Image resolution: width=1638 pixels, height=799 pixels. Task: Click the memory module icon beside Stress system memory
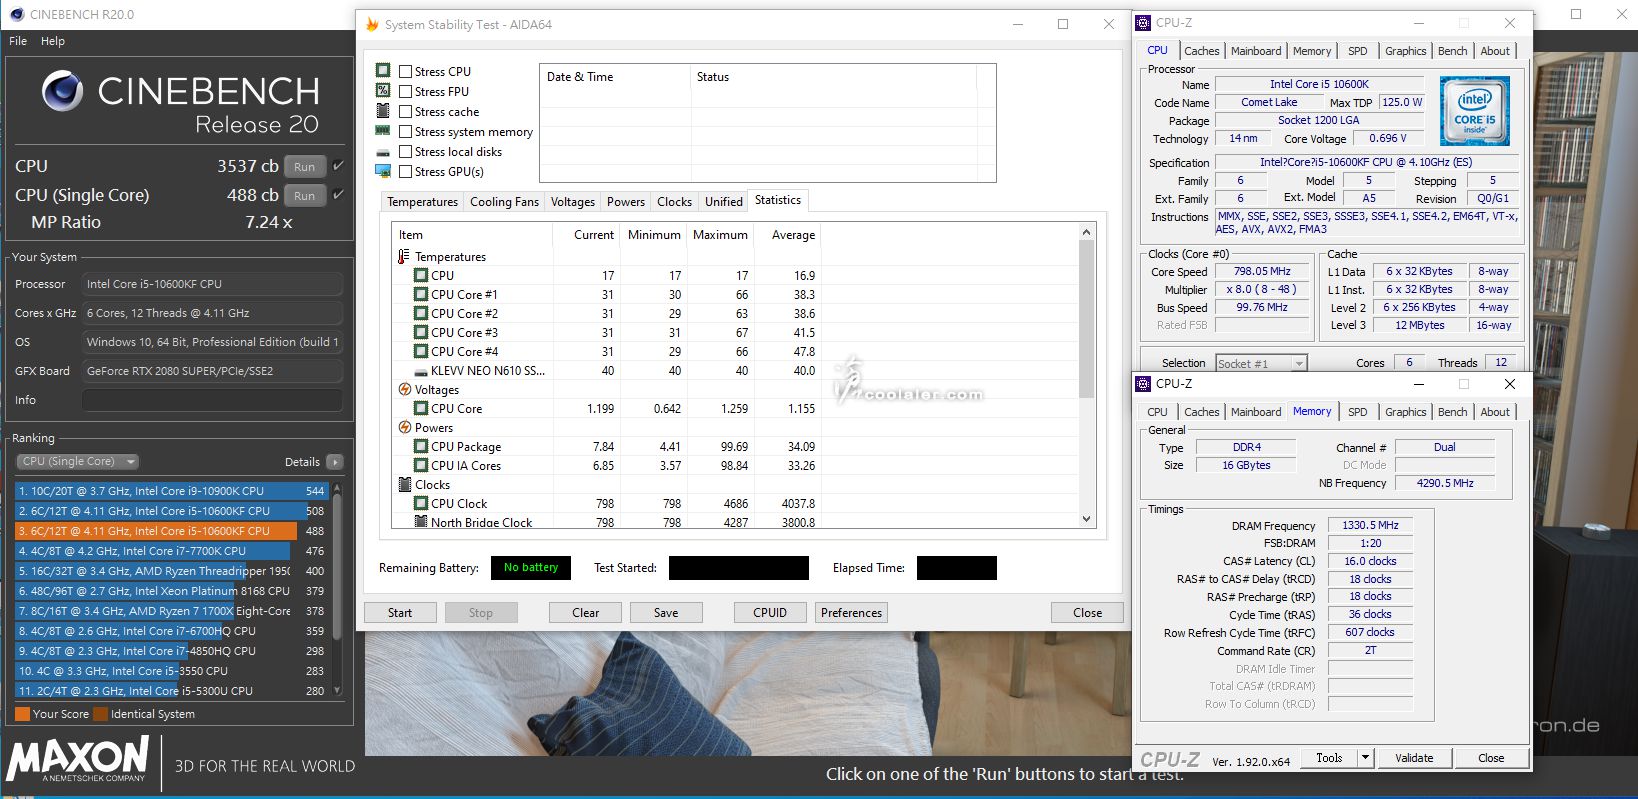pyautogui.click(x=382, y=131)
